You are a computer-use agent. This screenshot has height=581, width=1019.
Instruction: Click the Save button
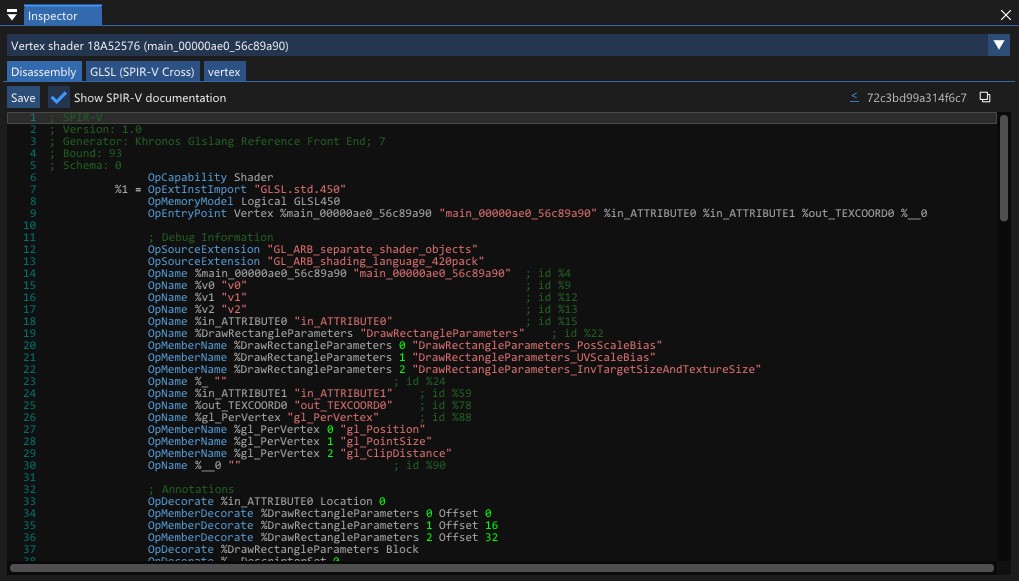(x=23, y=98)
